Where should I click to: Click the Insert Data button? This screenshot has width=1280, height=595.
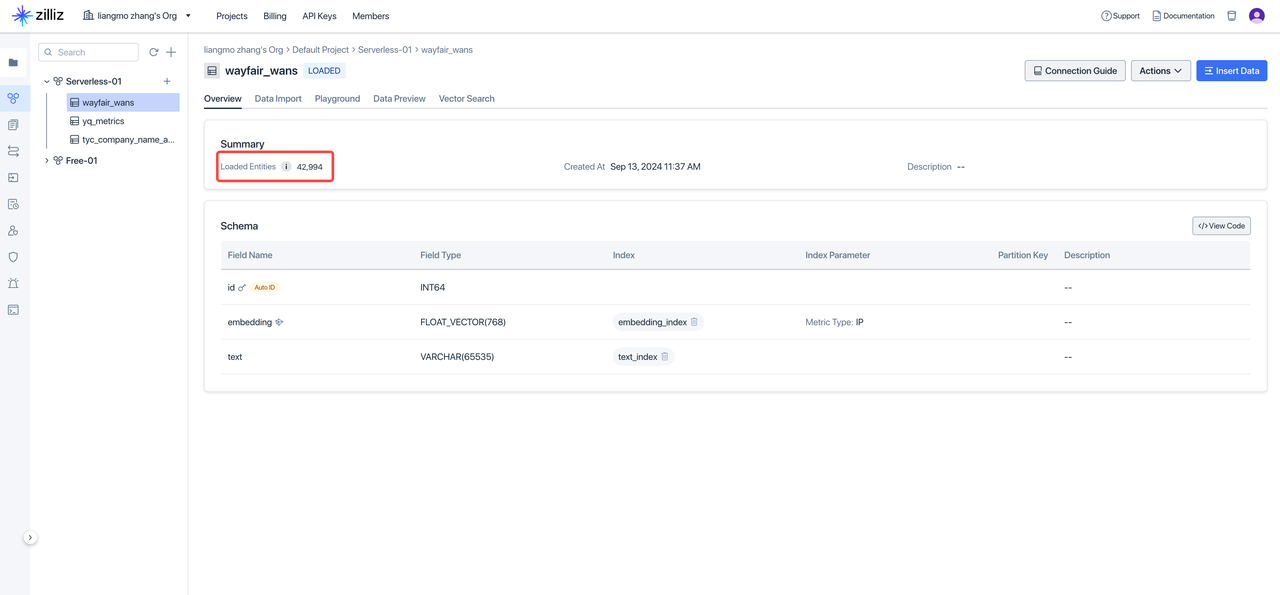click(1231, 71)
